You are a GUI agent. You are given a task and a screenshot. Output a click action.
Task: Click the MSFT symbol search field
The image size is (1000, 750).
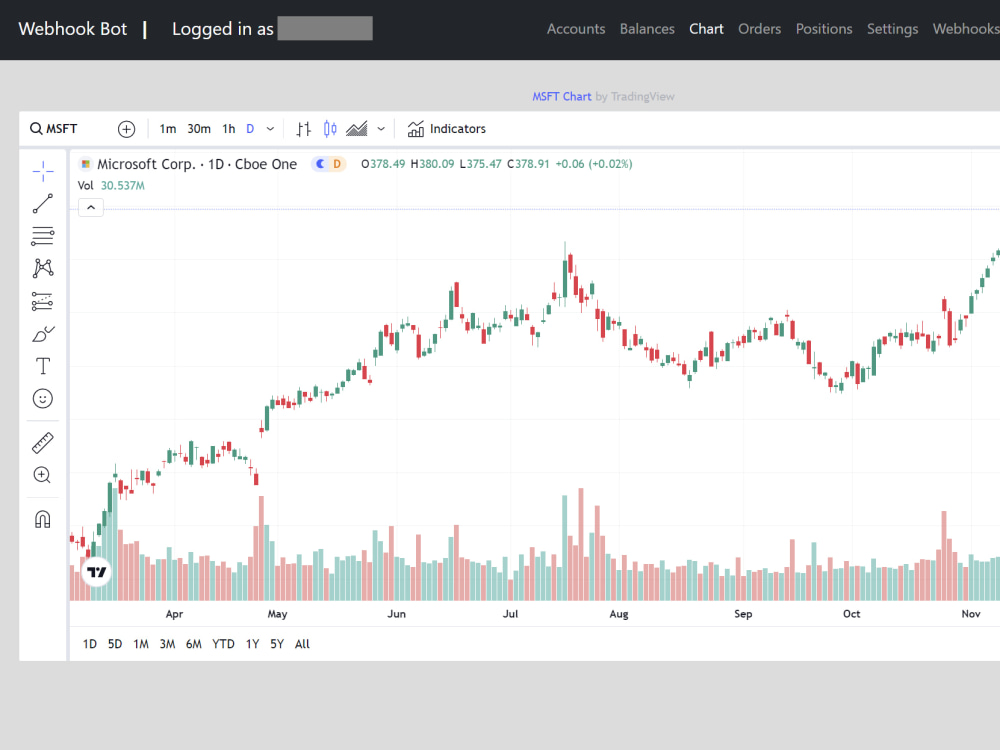point(54,128)
